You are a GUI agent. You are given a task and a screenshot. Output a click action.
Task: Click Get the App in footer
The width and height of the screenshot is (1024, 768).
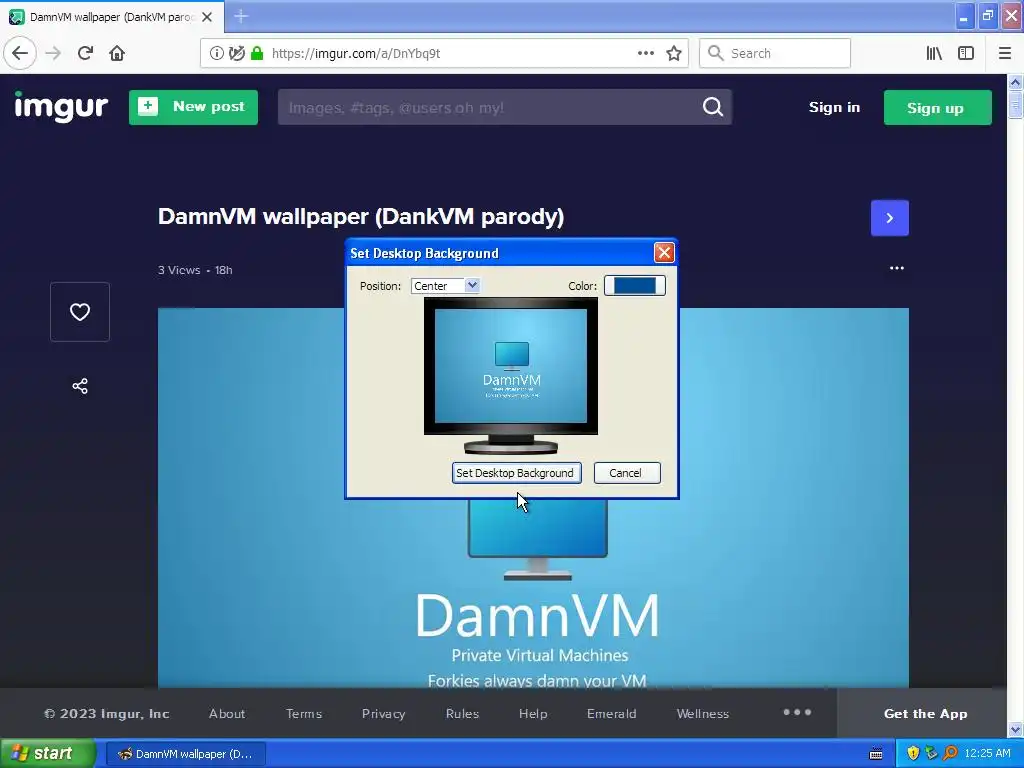(x=925, y=714)
